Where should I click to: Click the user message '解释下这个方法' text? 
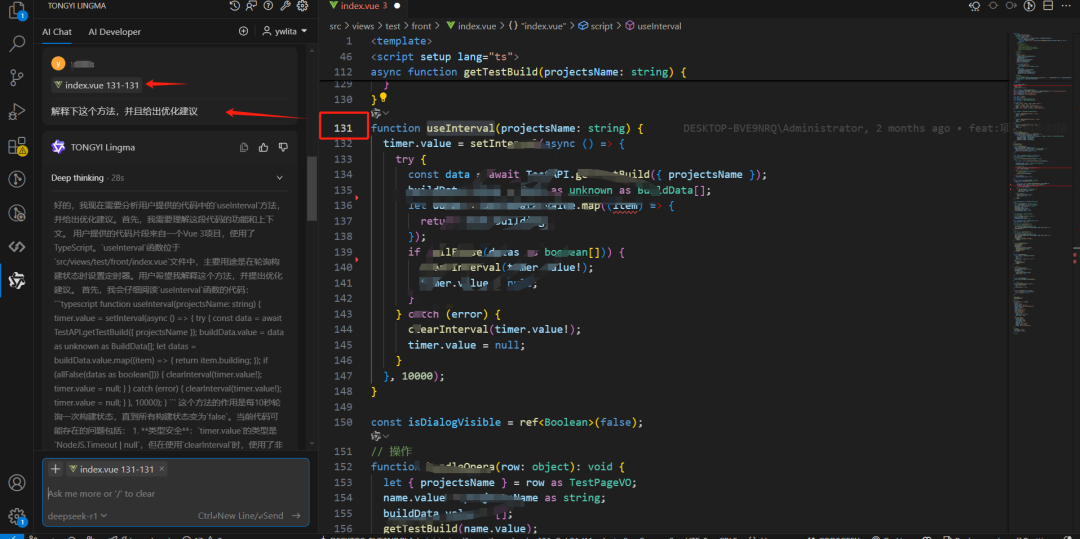pyautogui.click(x=124, y=112)
